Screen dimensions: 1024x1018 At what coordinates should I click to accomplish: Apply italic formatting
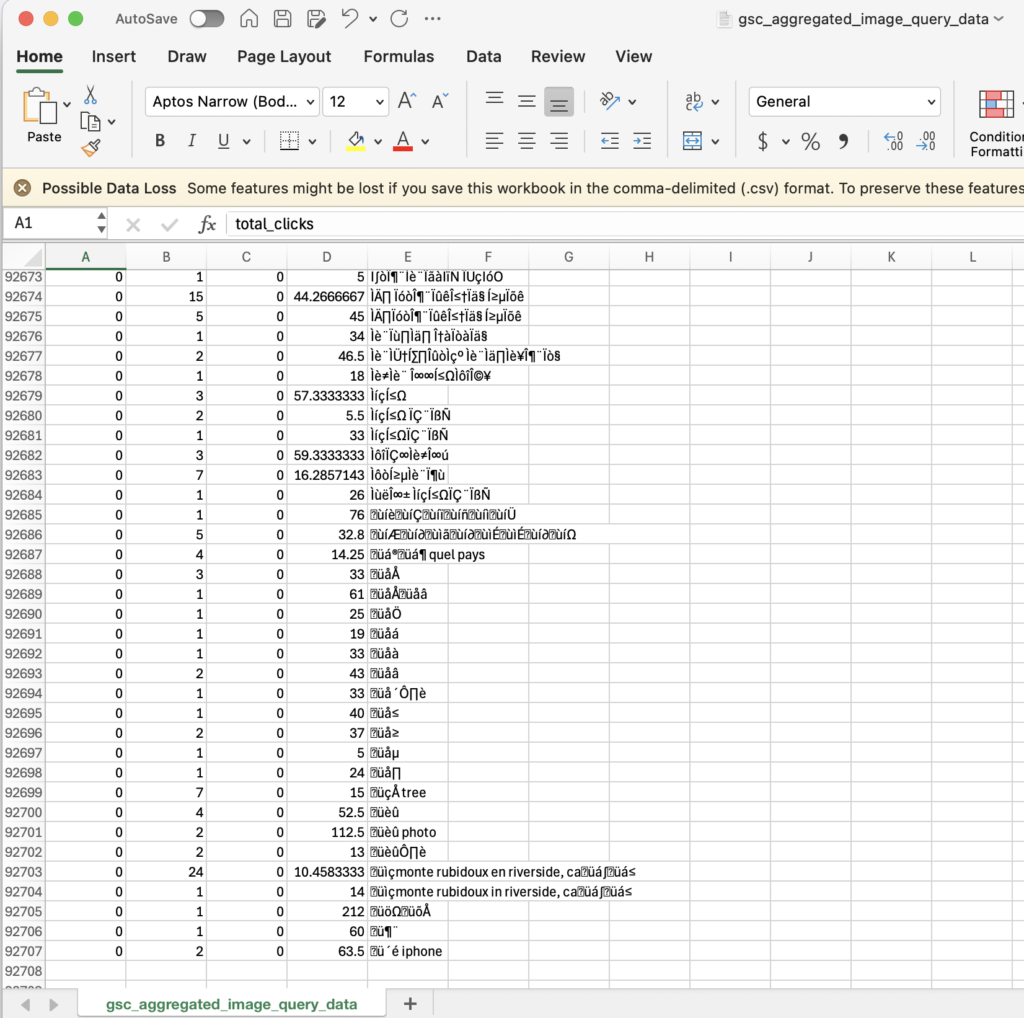(191, 140)
